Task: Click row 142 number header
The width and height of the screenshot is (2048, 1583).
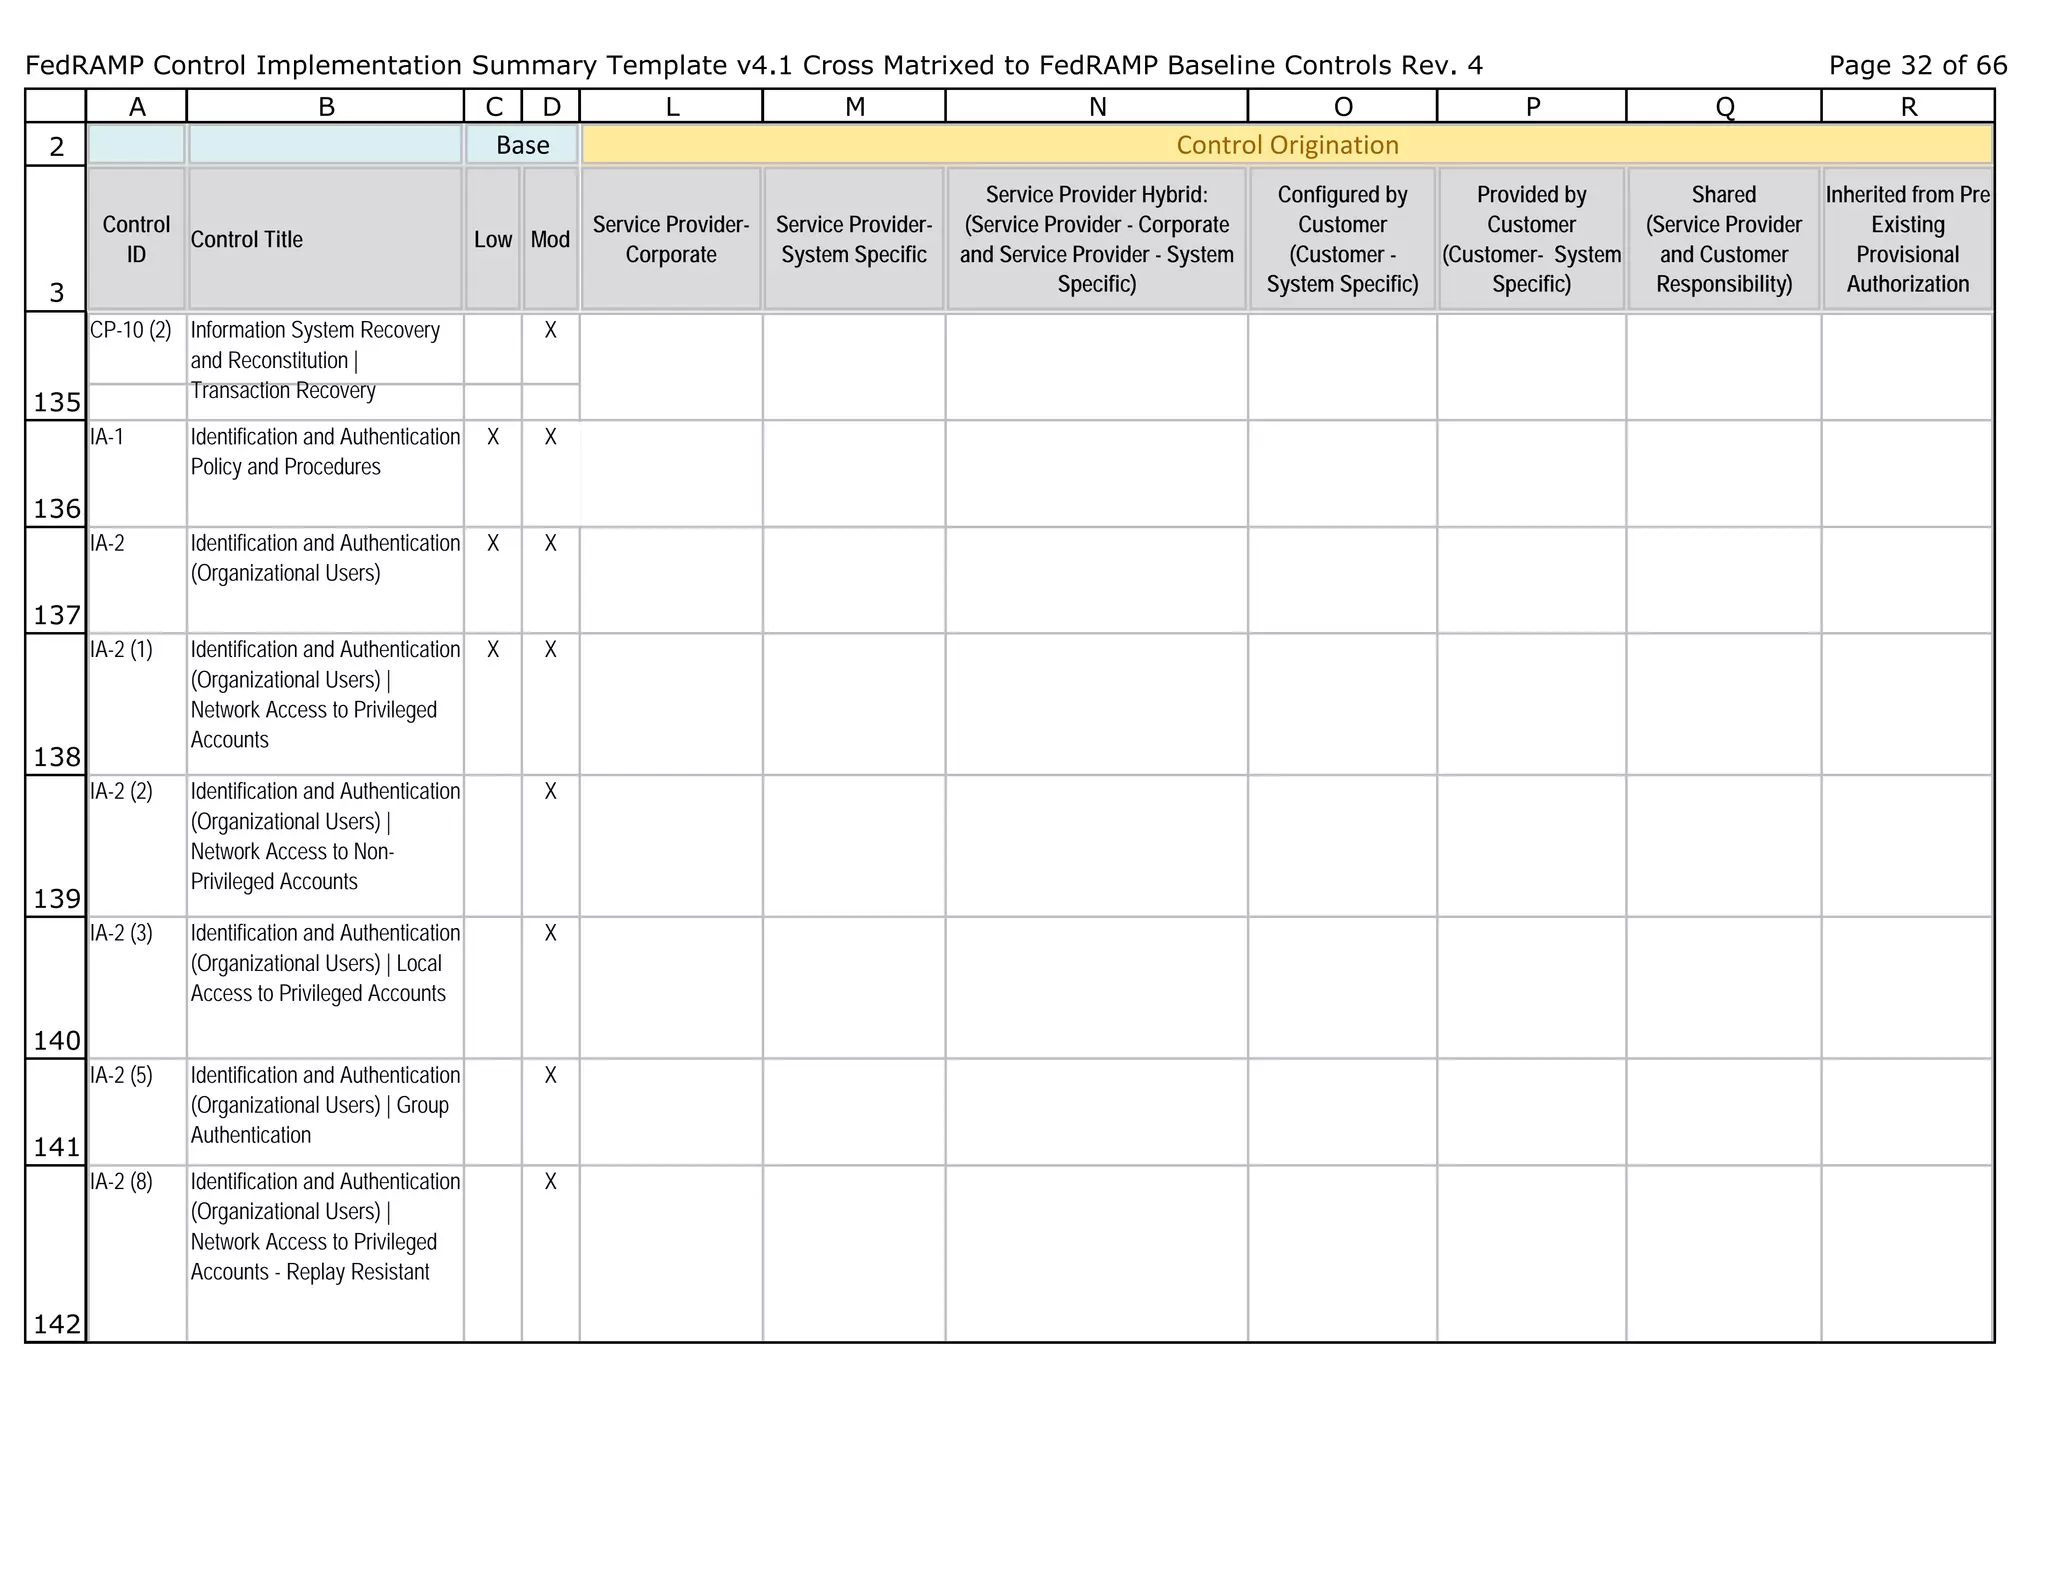Action: pos(56,1254)
